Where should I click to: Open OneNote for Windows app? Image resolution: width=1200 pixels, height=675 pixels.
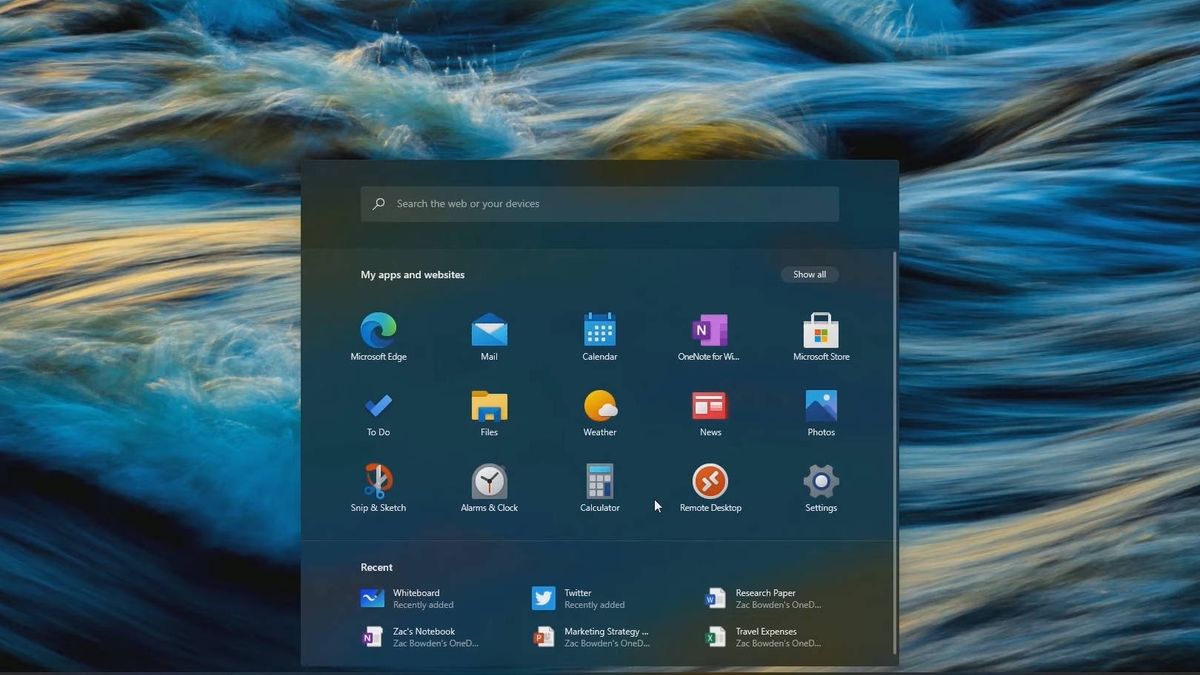point(709,337)
